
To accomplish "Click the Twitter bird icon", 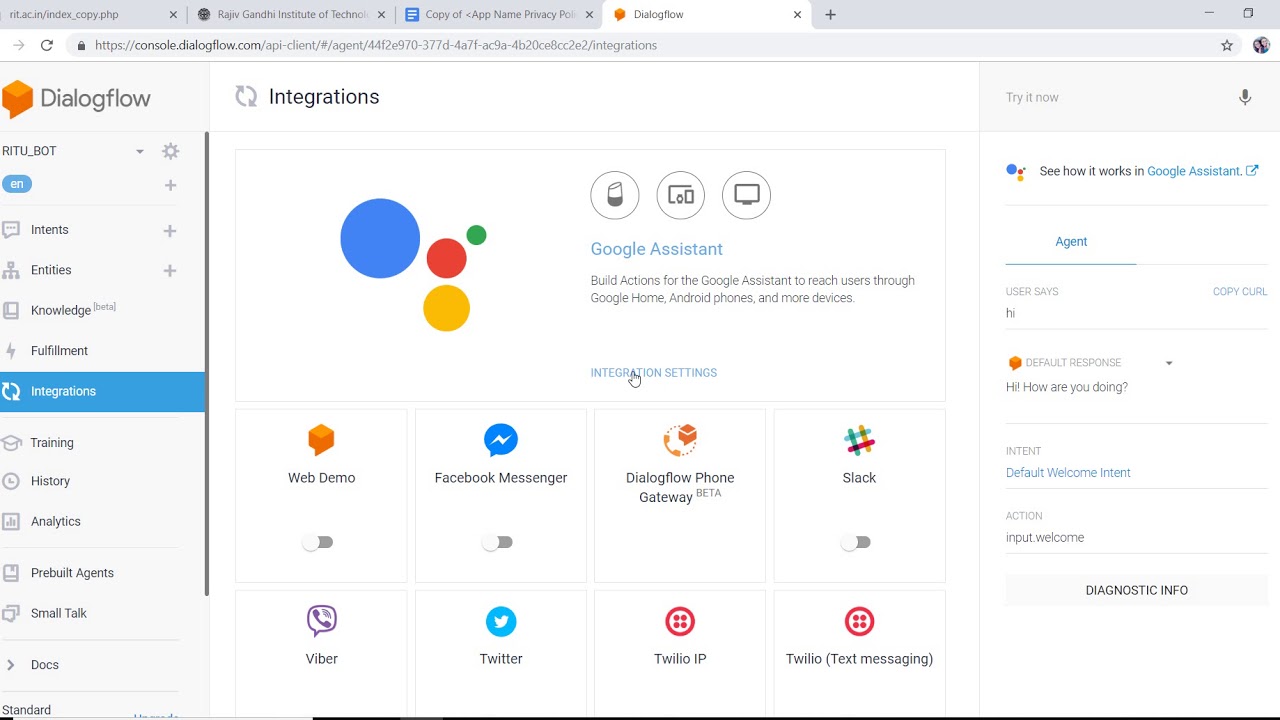I will tap(501, 621).
